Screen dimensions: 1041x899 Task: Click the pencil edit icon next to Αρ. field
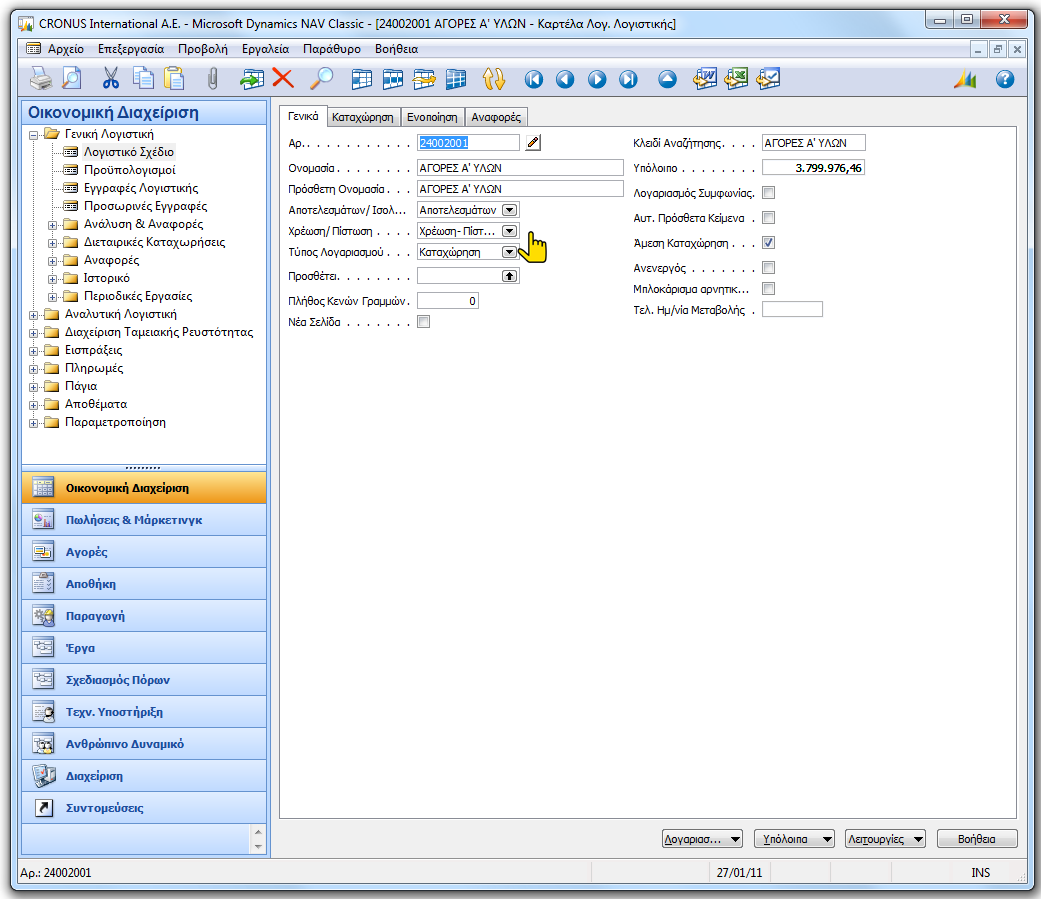tap(532, 143)
